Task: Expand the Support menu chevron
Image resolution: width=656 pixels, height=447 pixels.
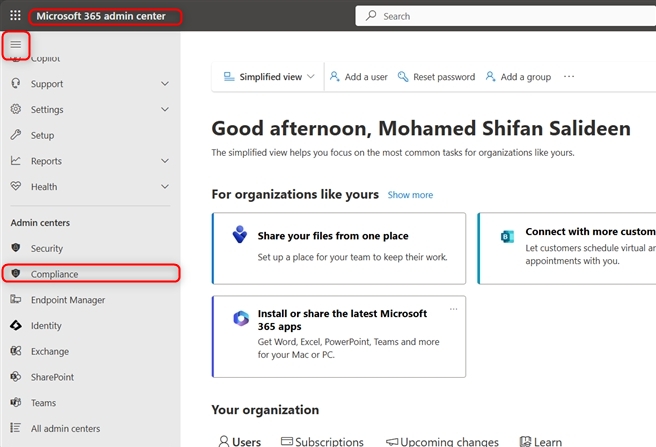Action: [165, 84]
